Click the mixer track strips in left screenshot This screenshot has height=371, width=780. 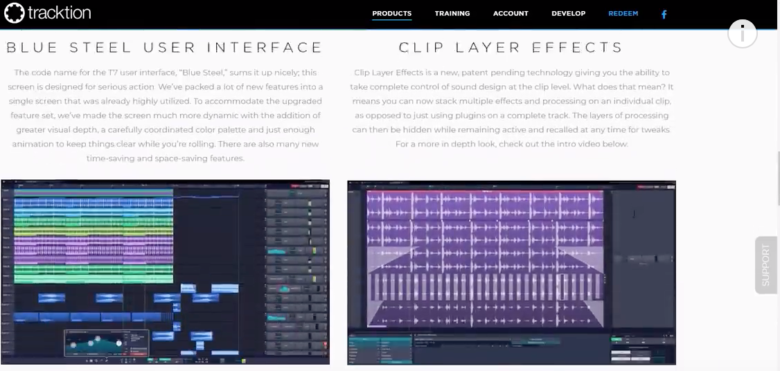coord(296,271)
